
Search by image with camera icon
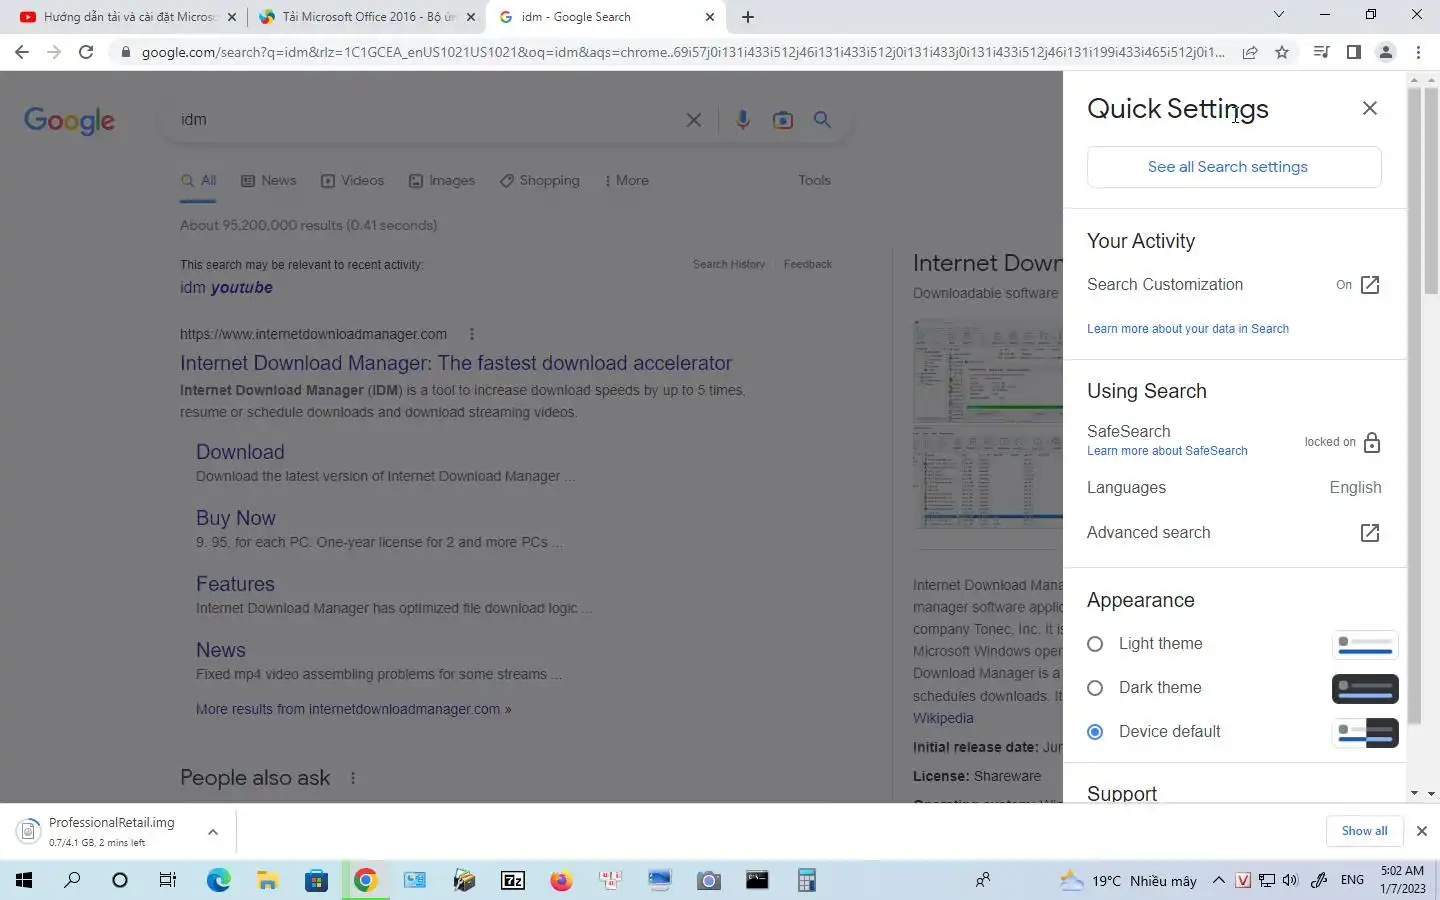pyautogui.click(x=783, y=120)
